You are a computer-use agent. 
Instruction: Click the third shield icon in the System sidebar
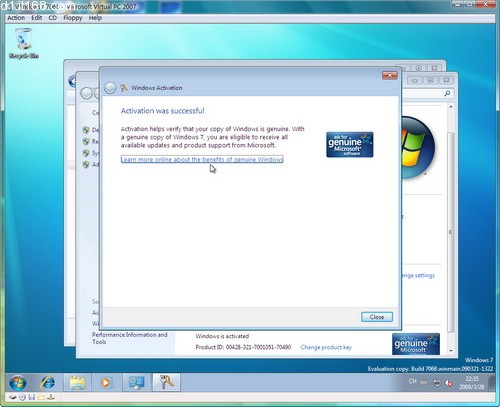(x=86, y=153)
